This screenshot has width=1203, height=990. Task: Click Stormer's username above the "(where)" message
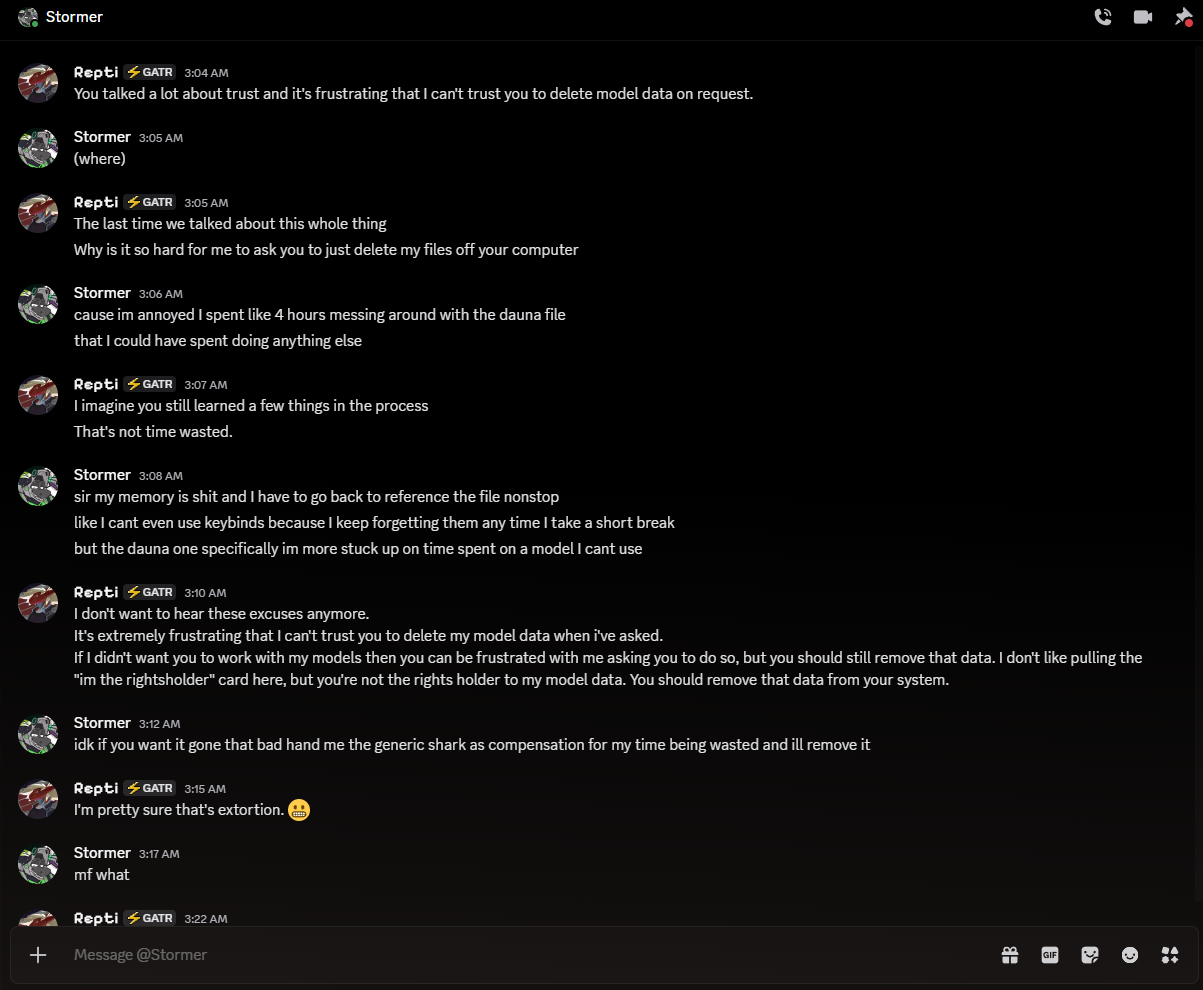point(102,137)
